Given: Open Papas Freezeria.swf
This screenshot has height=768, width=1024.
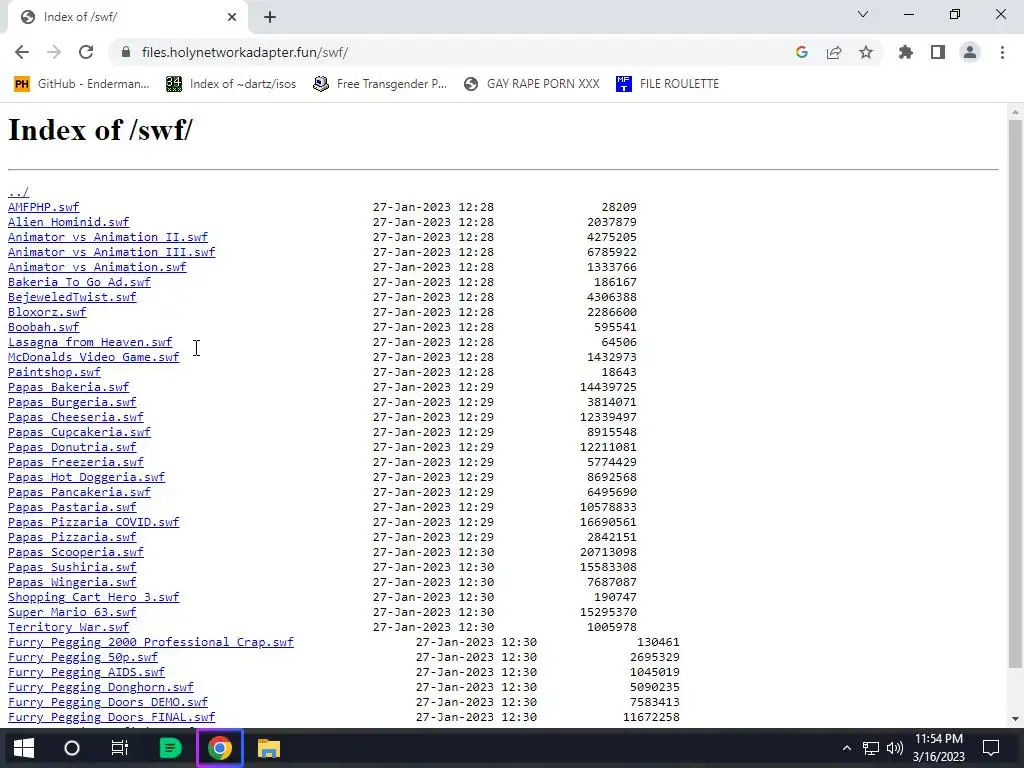Looking at the screenshot, I should pos(76,462).
